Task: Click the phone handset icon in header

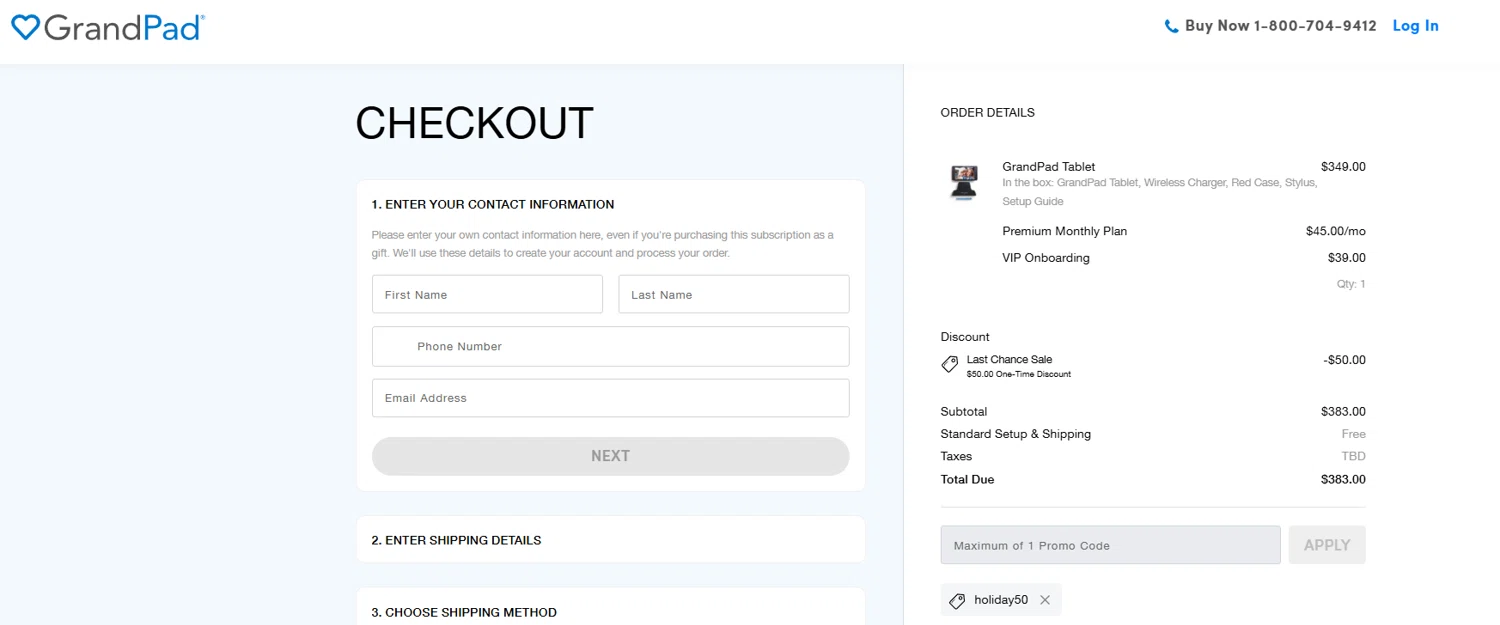Action: (1171, 27)
